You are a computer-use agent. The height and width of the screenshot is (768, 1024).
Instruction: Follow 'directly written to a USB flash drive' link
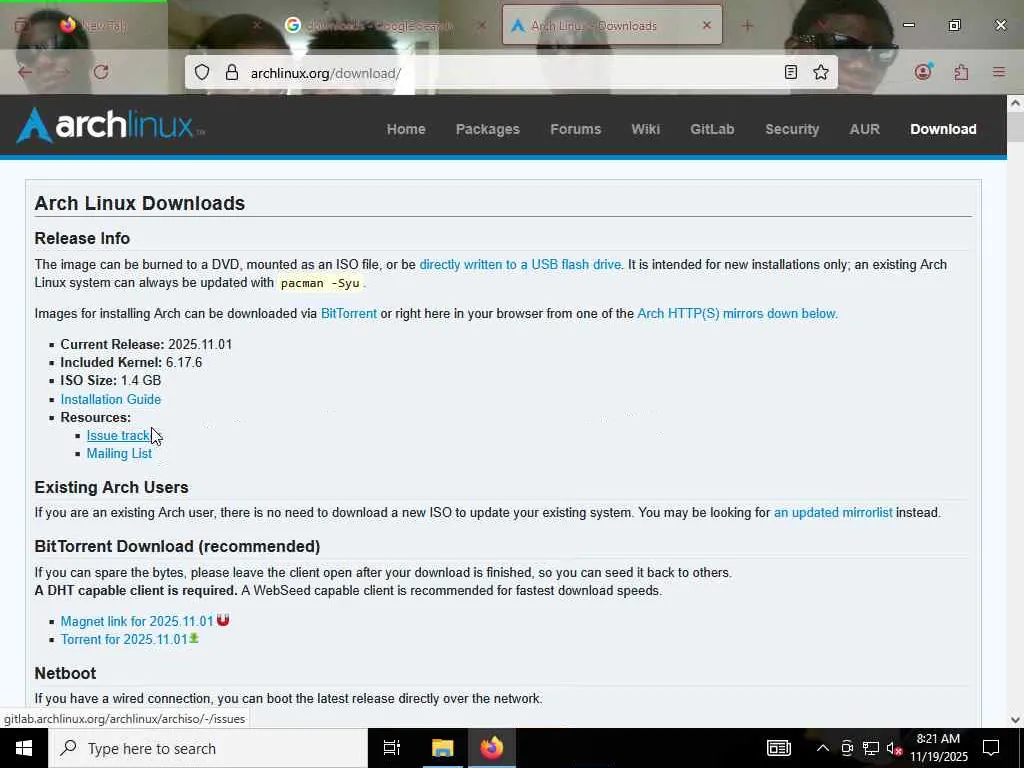click(520, 264)
